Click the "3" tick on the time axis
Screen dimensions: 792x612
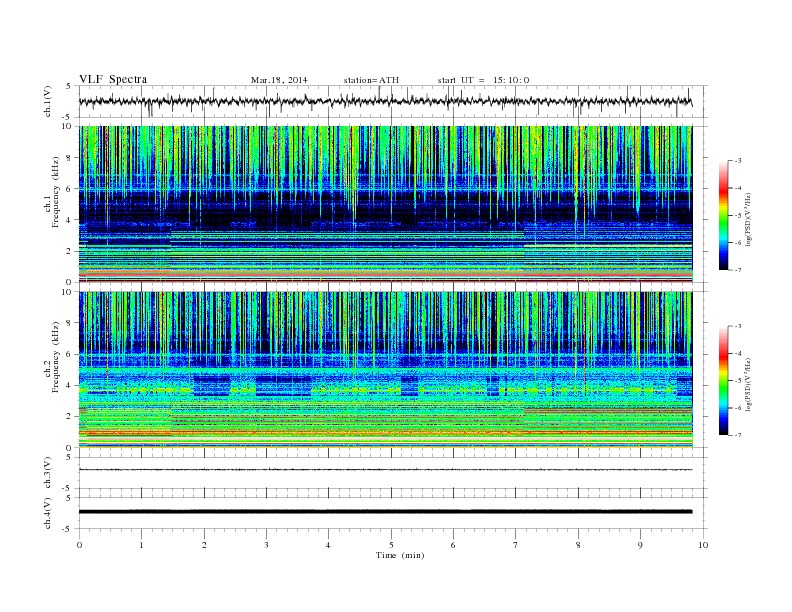pos(266,545)
